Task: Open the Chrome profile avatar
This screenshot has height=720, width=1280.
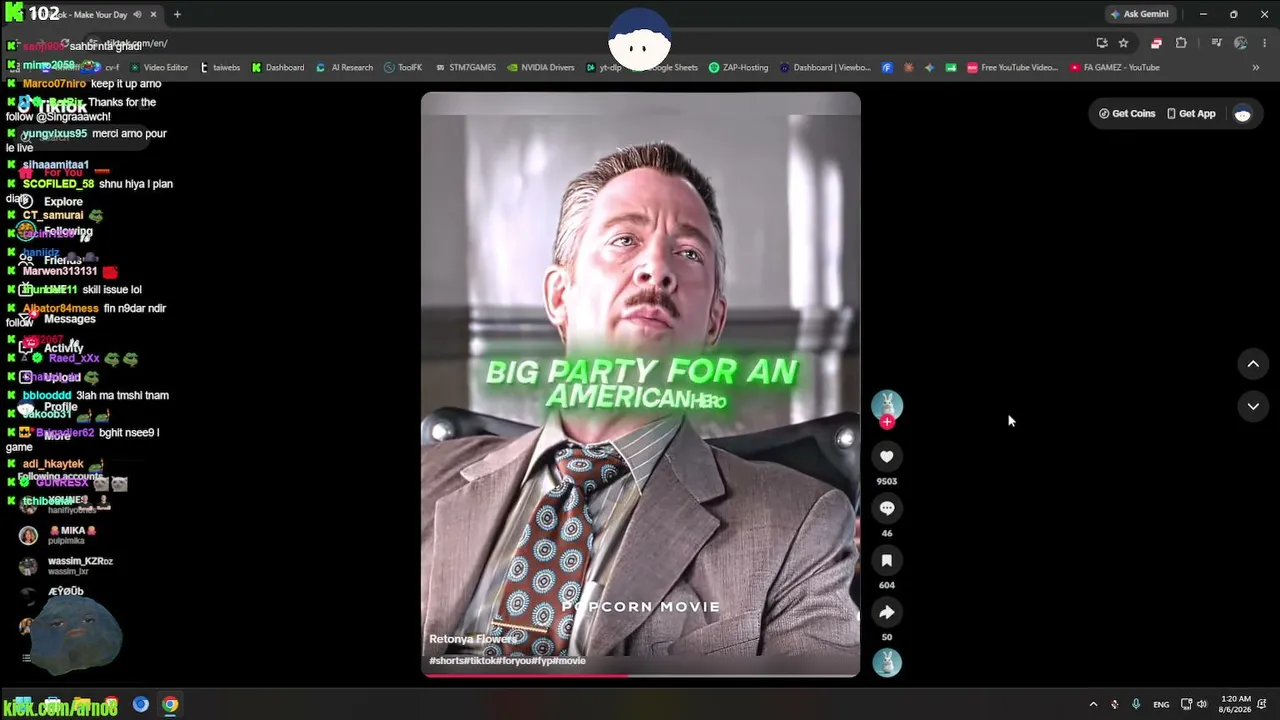Action: [1241, 43]
